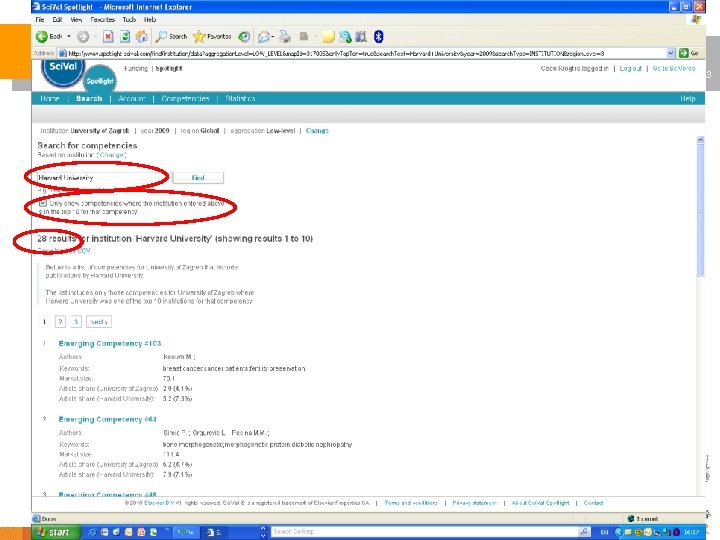Open the Tools menu
The image size is (720, 540).
(x=129, y=20)
